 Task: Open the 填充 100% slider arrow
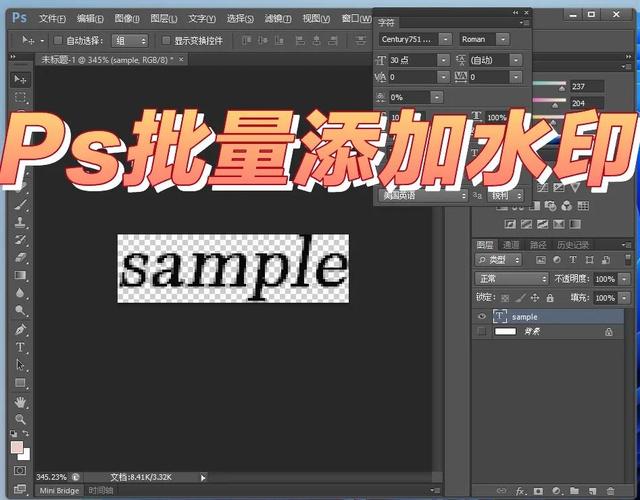tap(624, 298)
